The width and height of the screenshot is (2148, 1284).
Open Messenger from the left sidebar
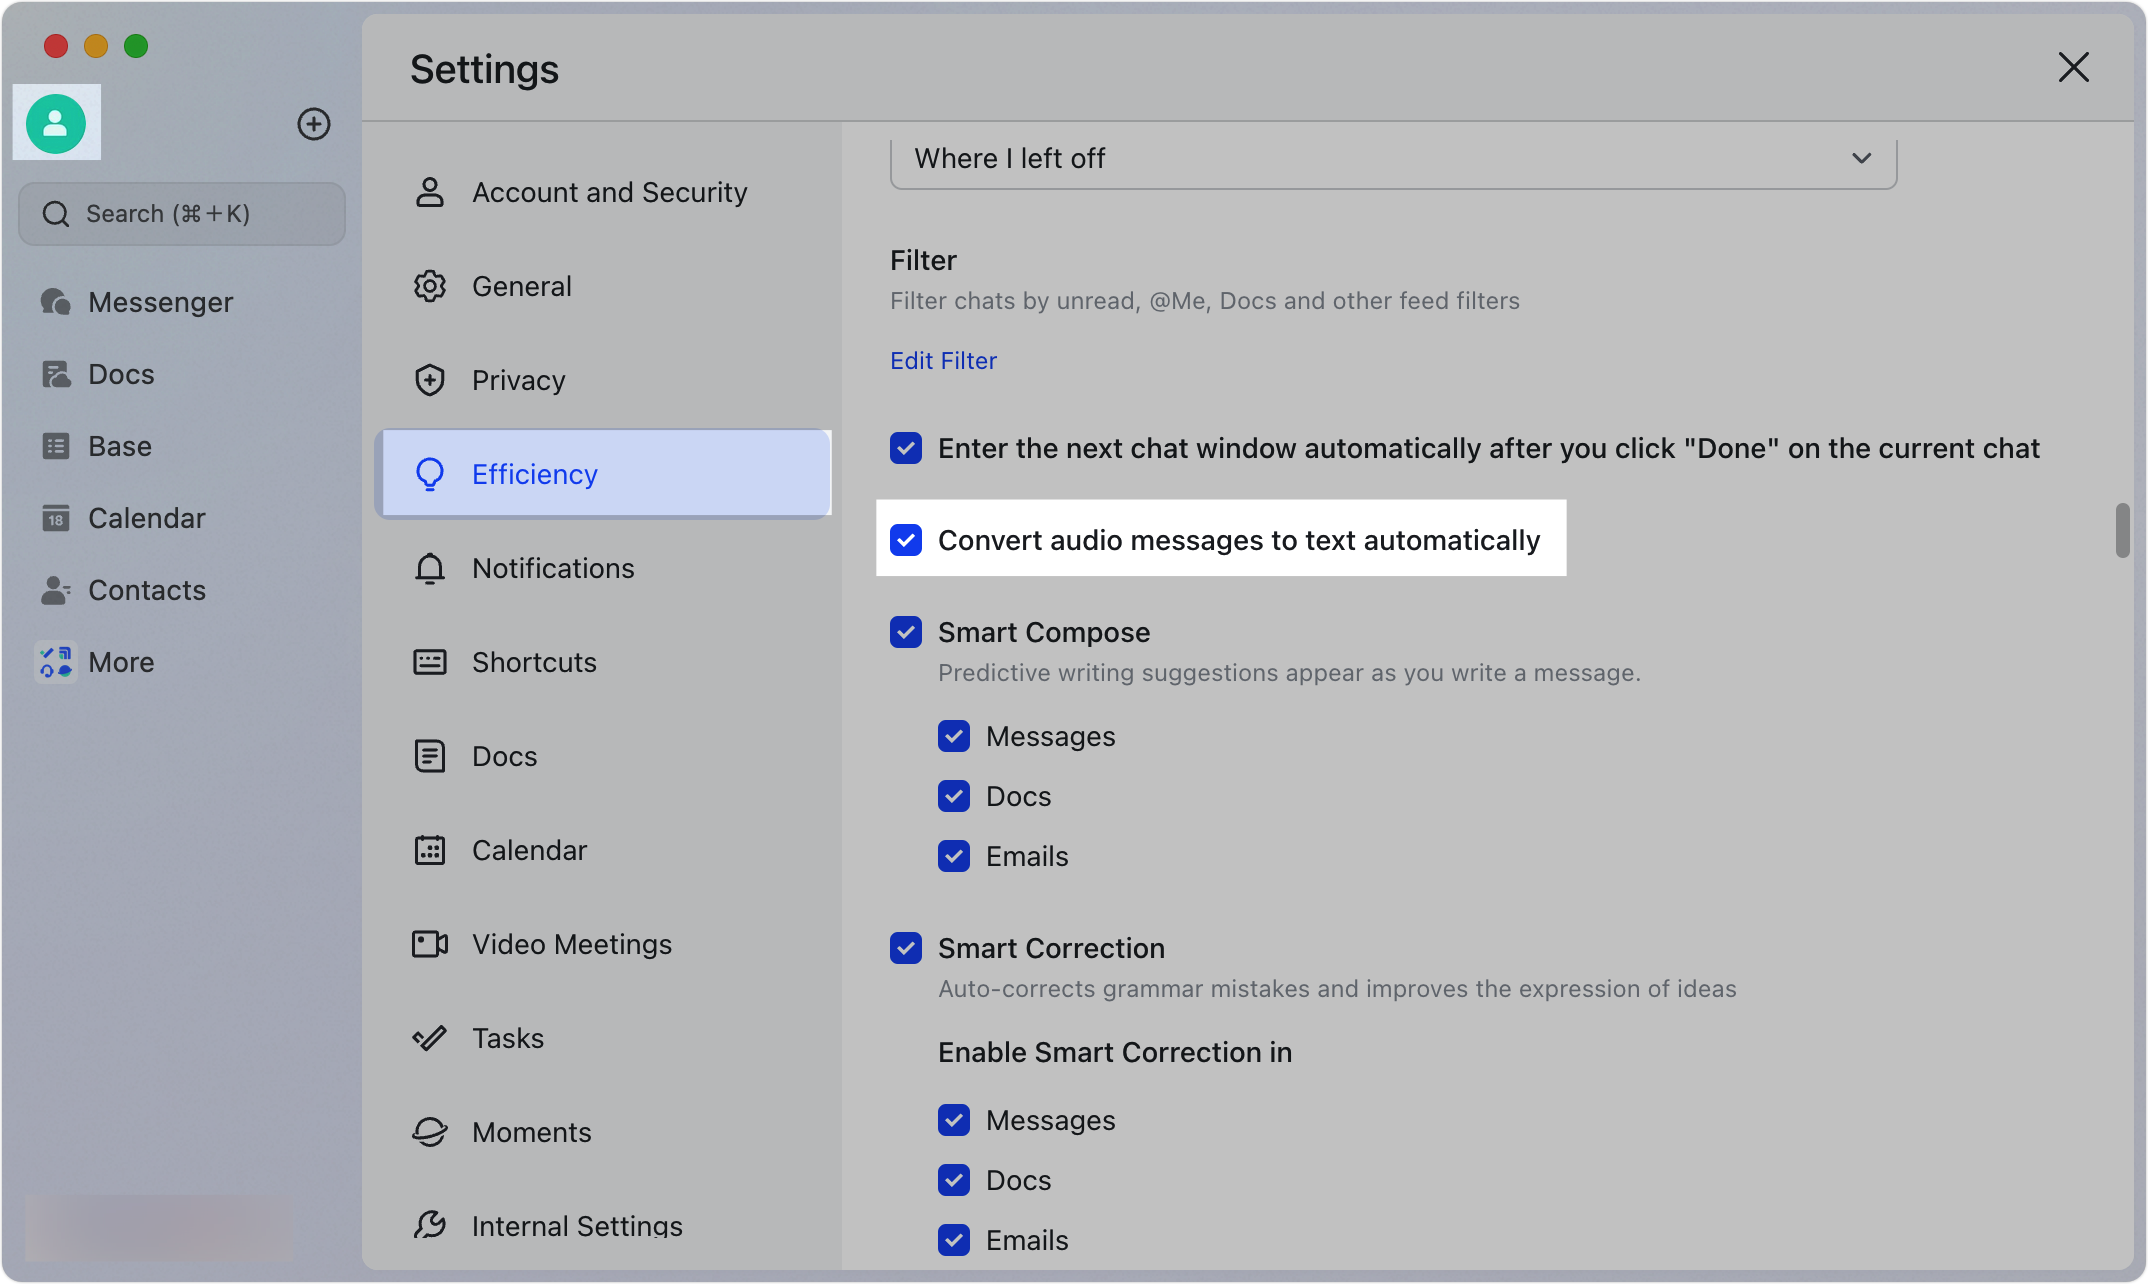coord(137,302)
